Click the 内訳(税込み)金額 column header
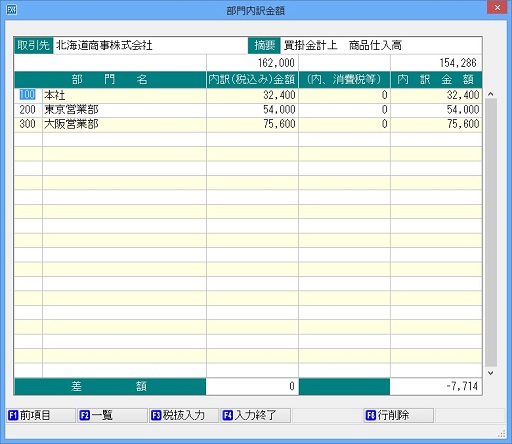Viewport: 512px width, 444px height. 252,80
